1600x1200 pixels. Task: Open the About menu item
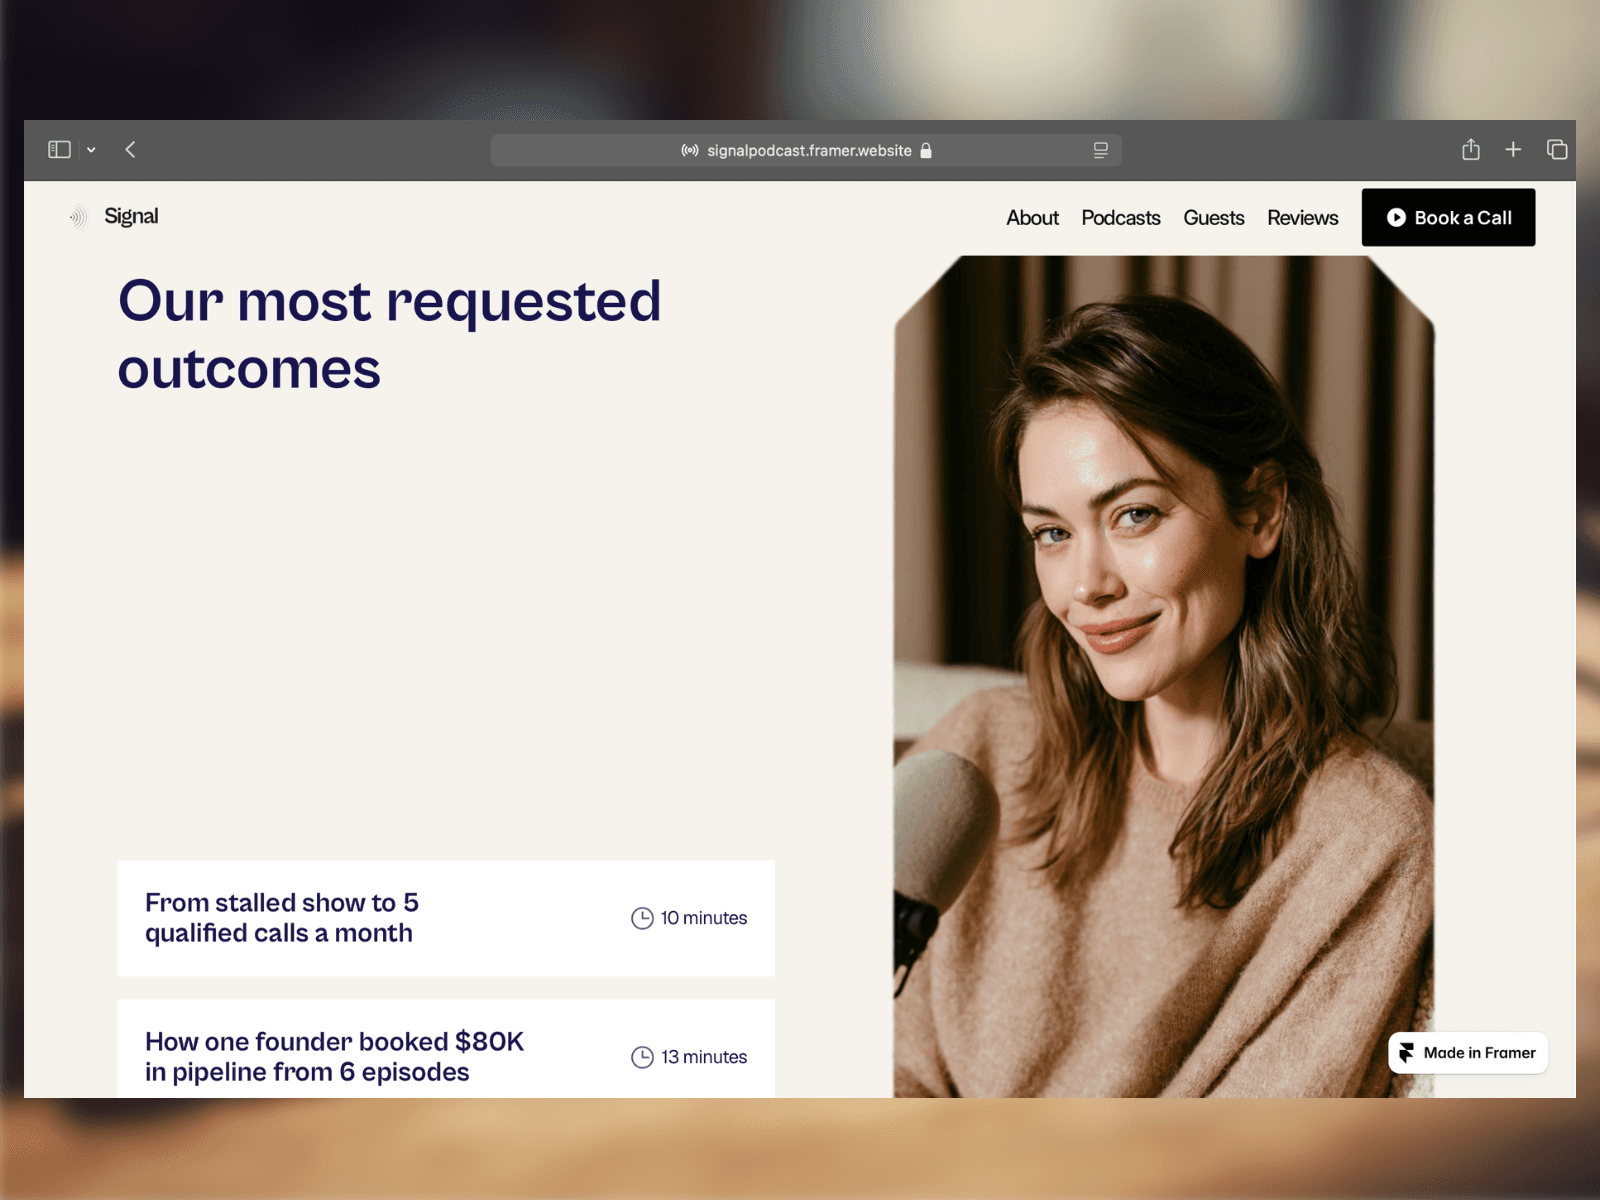(1032, 218)
